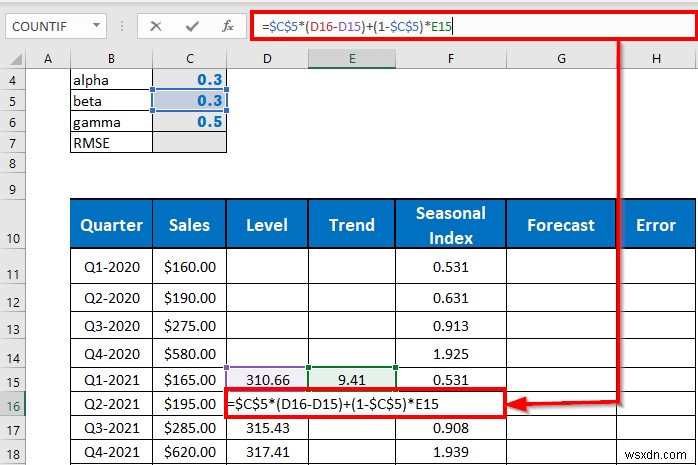698x465 pixels.
Task: Select column E header
Action: [x=352, y=59]
